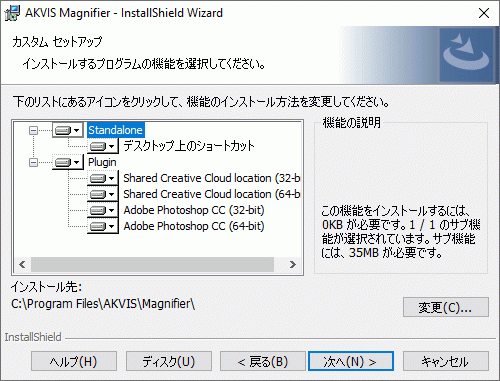
Task: Click the 35MB space requirement description text
Action: coord(400,232)
